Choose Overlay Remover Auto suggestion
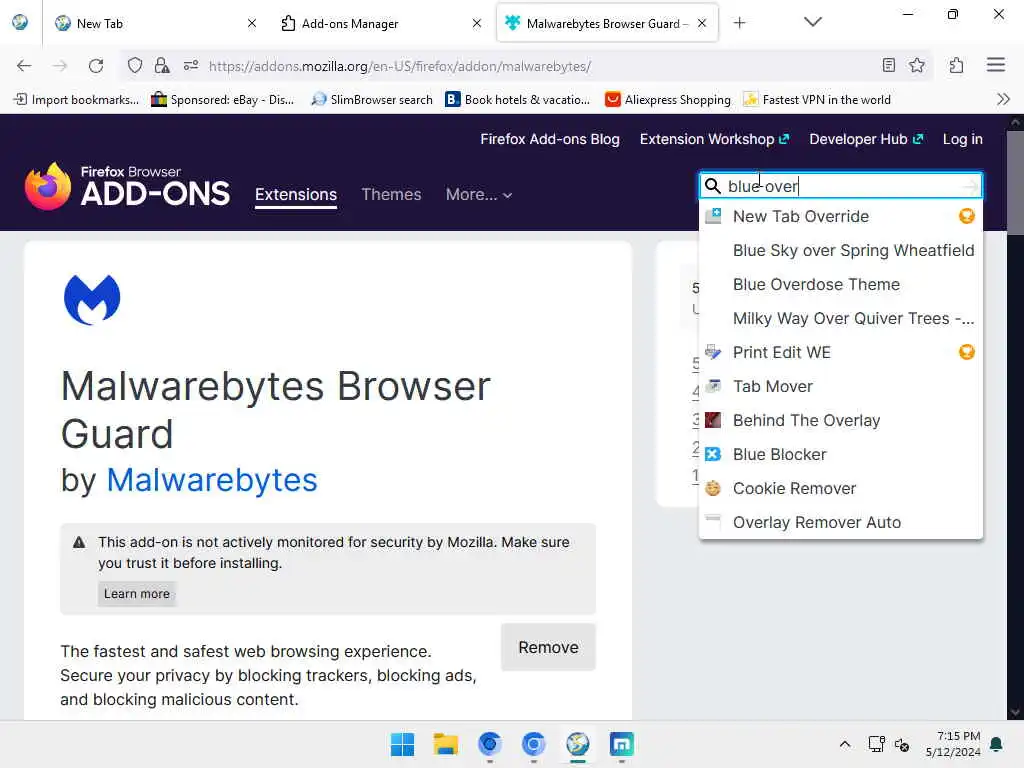The height and width of the screenshot is (768, 1024). click(x=840, y=522)
